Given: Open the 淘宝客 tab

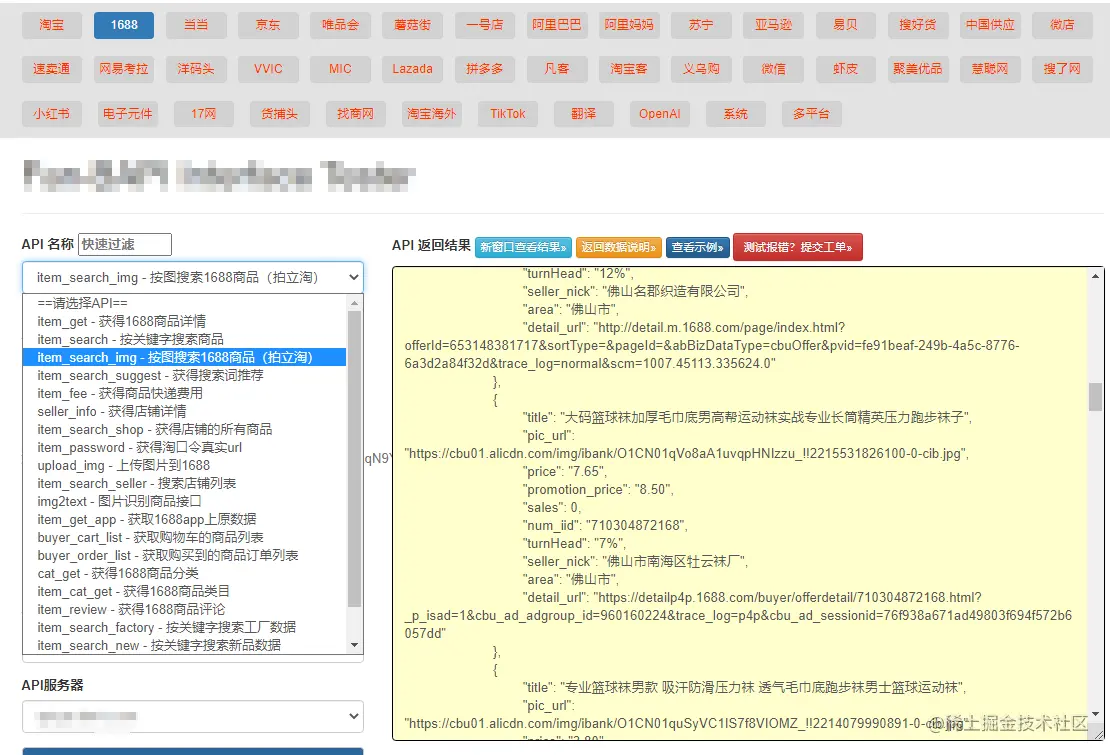Looking at the screenshot, I should [x=629, y=69].
